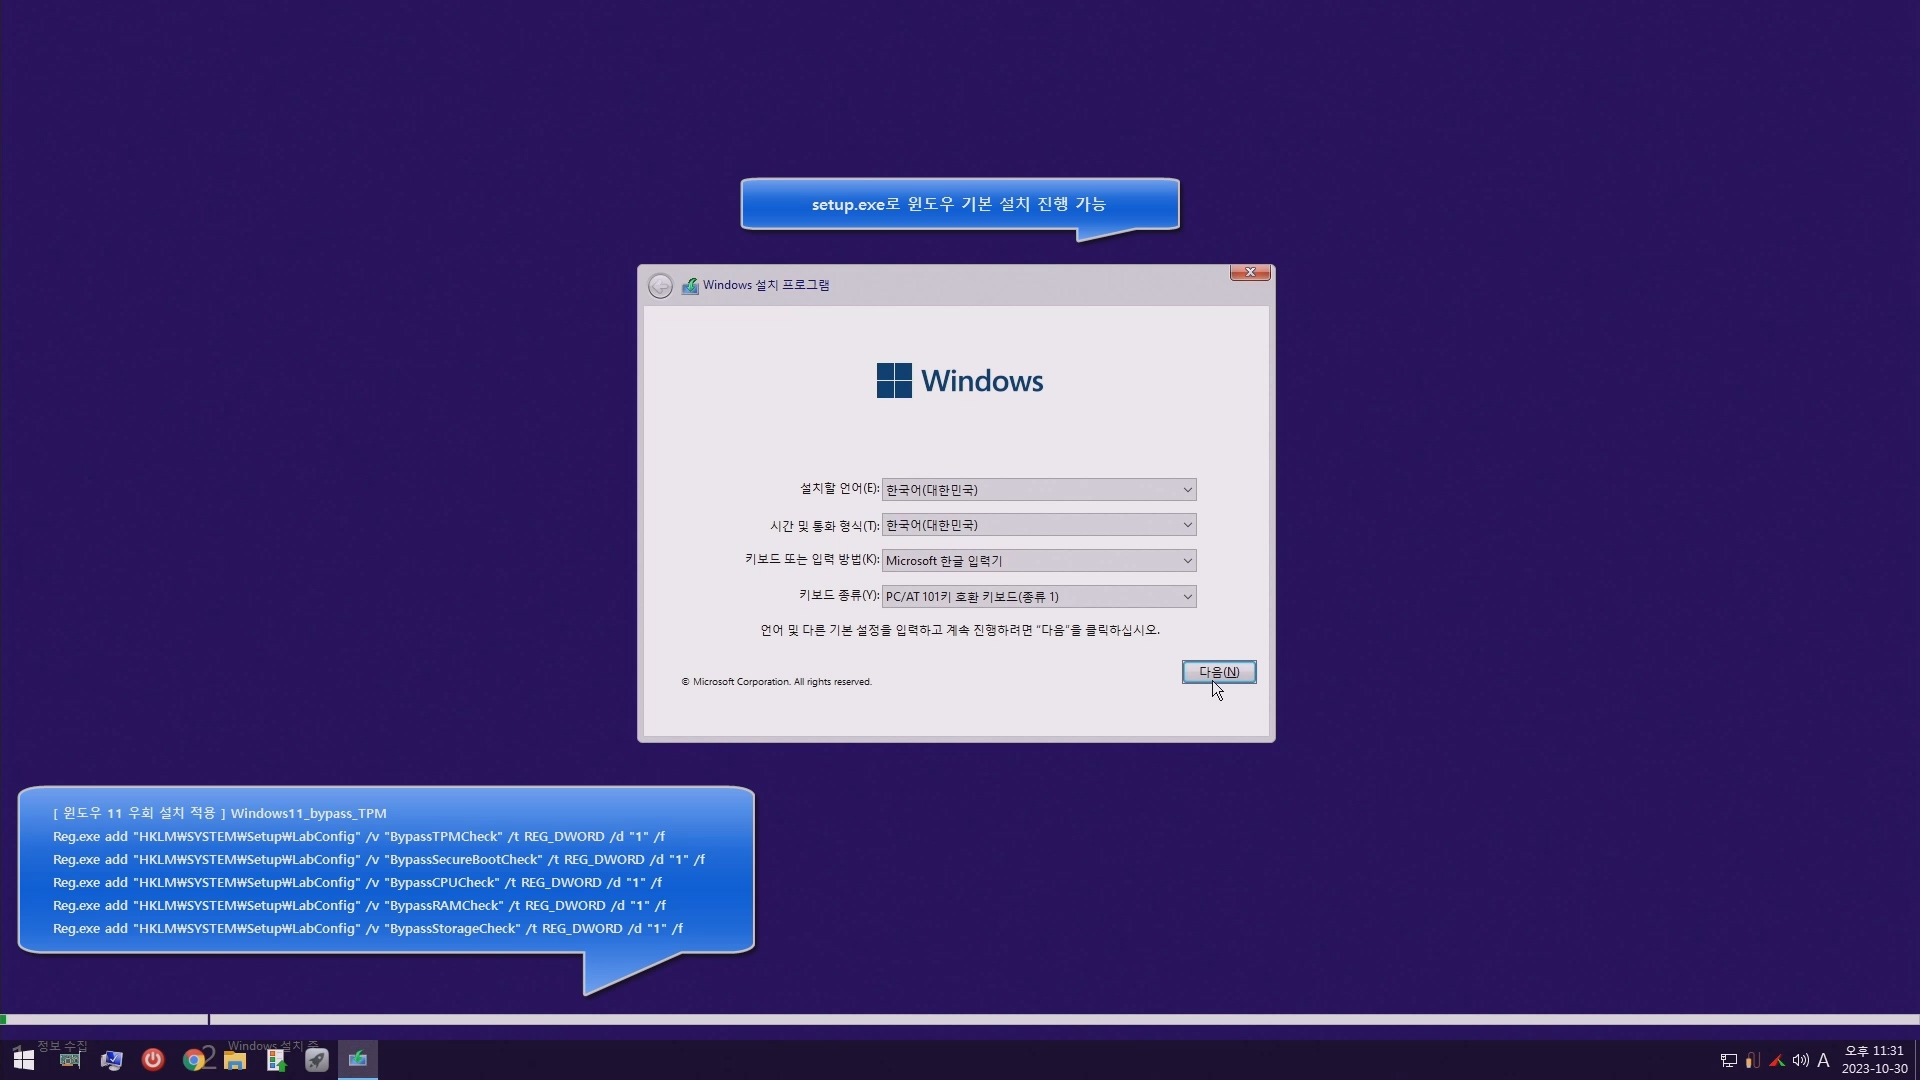Click the Windows11_bypass_TPM heading text
Viewport: 1920px width, 1080px height.
click(309, 814)
